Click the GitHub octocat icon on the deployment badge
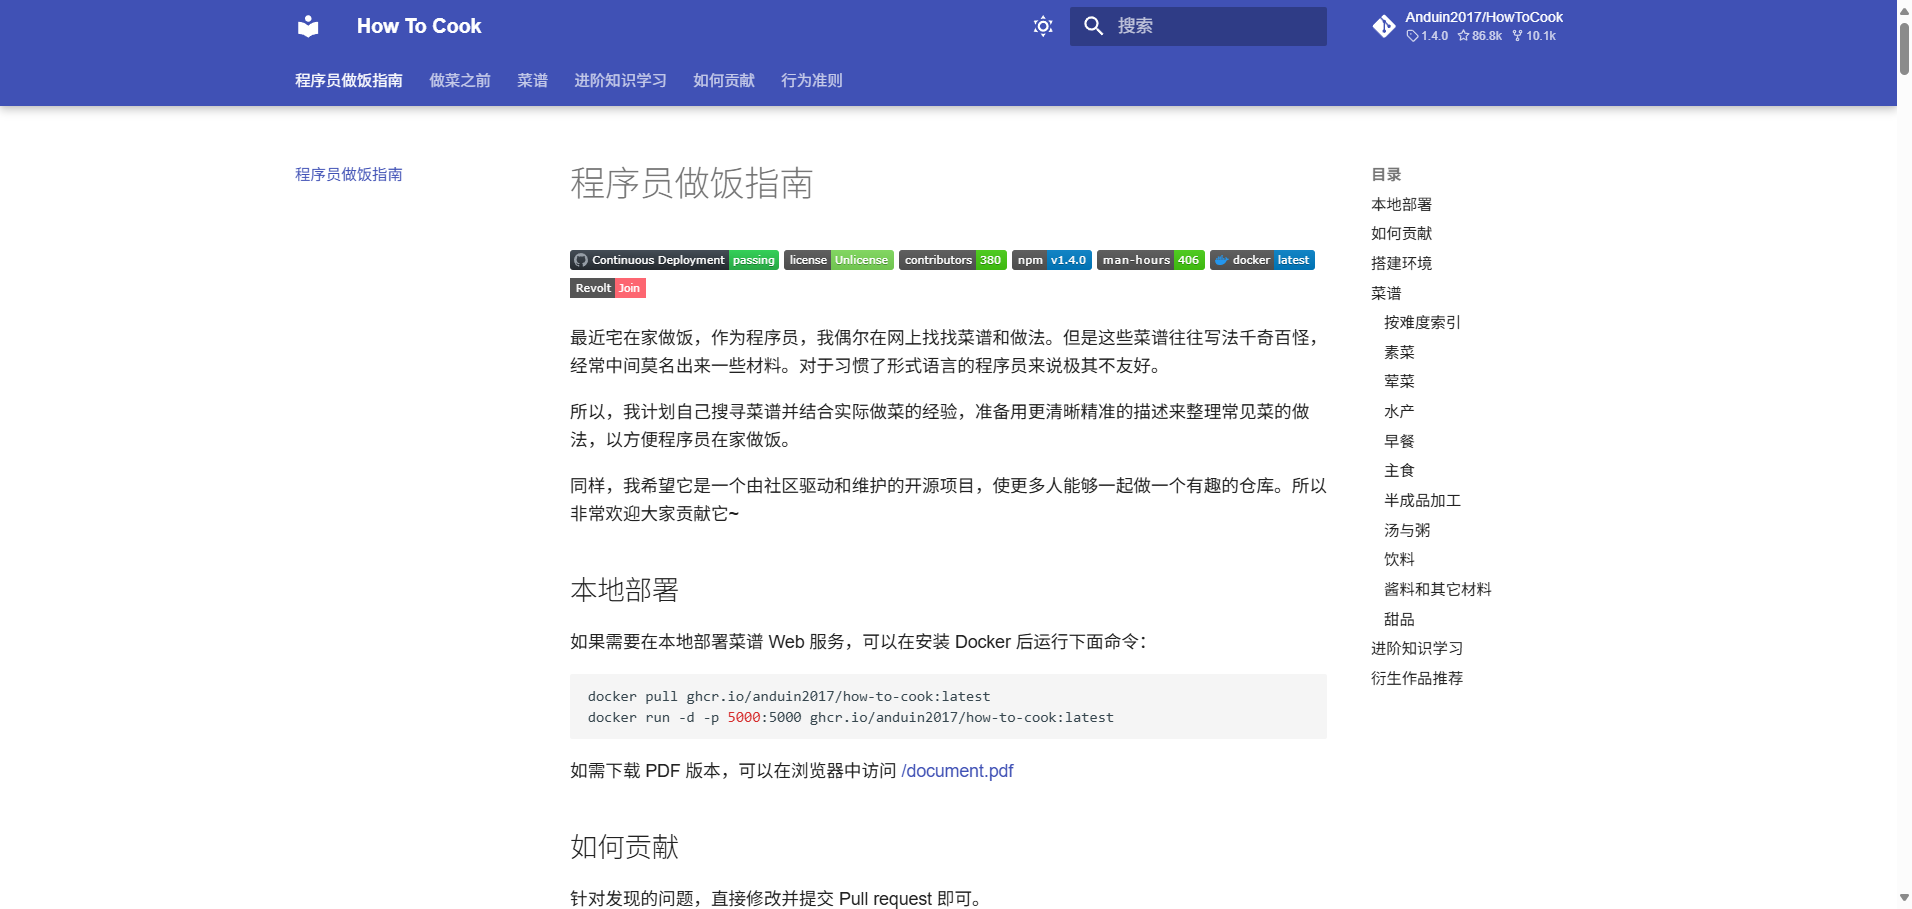The image size is (1912, 909). click(x=581, y=260)
